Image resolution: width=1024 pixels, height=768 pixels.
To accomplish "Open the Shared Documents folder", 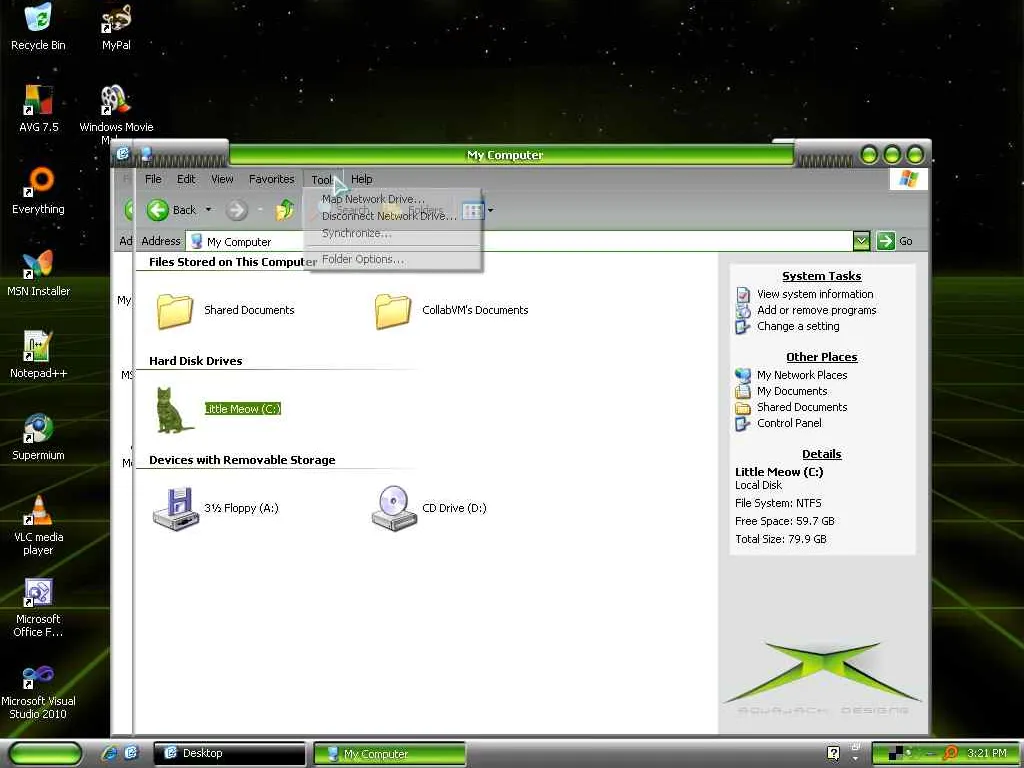I will [x=225, y=310].
